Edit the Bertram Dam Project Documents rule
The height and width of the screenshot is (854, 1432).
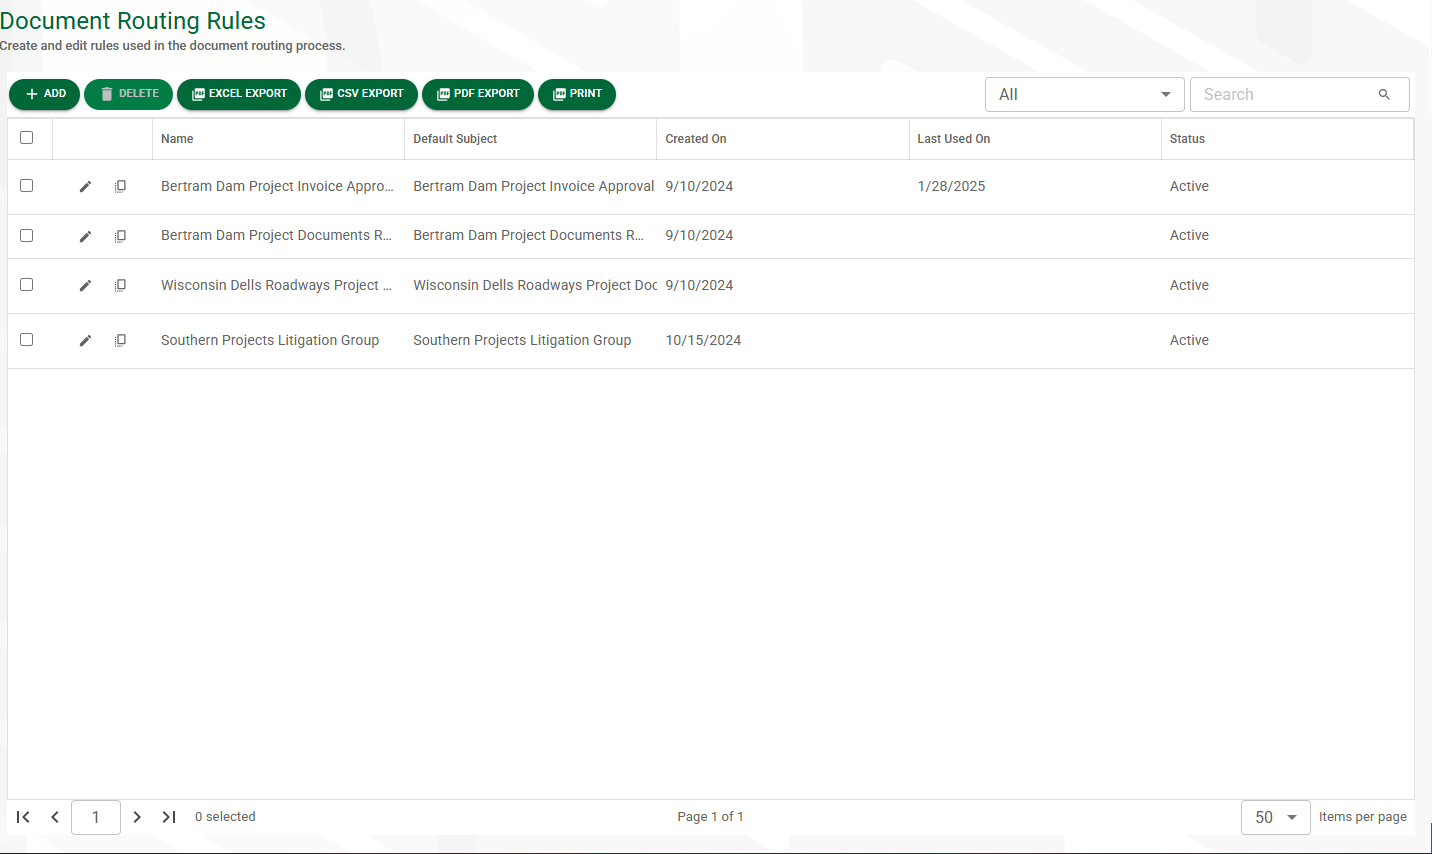tap(86, 236)
